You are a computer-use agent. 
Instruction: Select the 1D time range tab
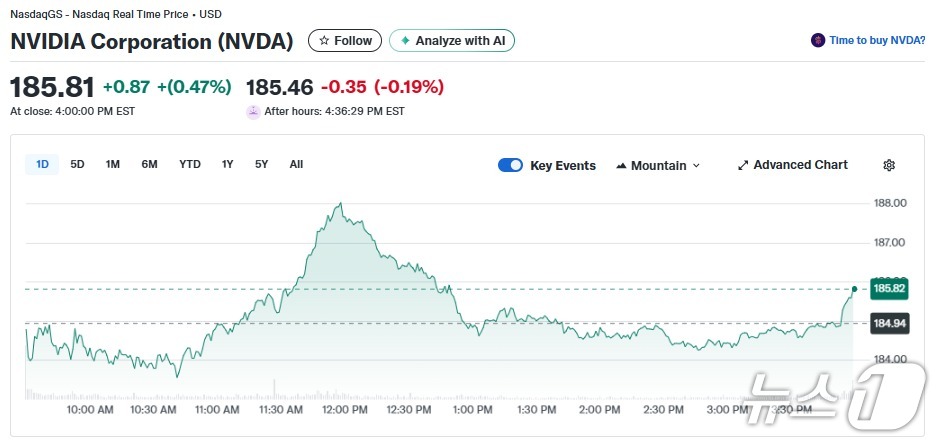[42, 164]
